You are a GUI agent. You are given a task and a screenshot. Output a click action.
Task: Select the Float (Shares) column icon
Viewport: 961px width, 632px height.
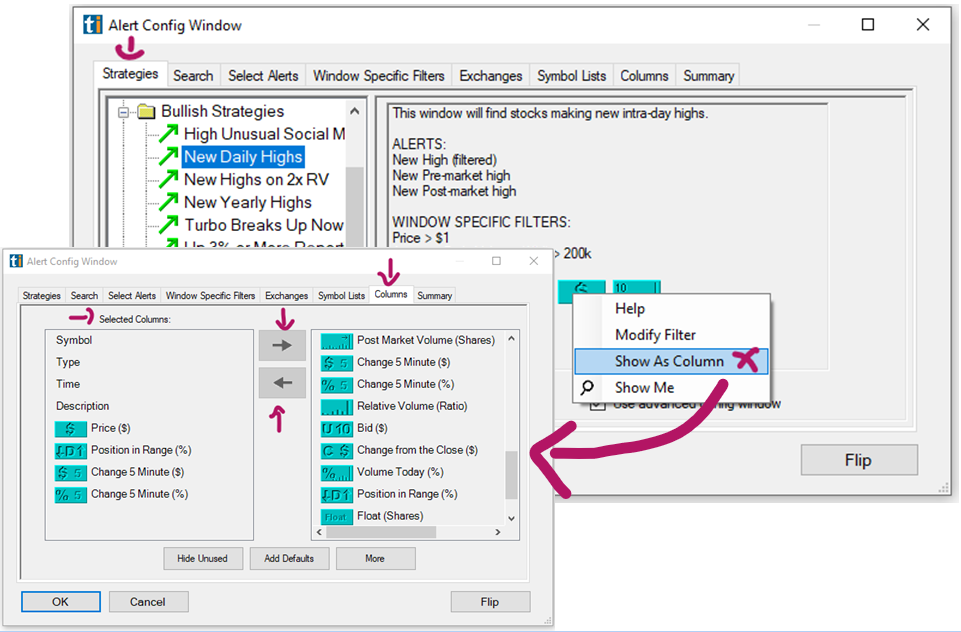click(336, 516)
